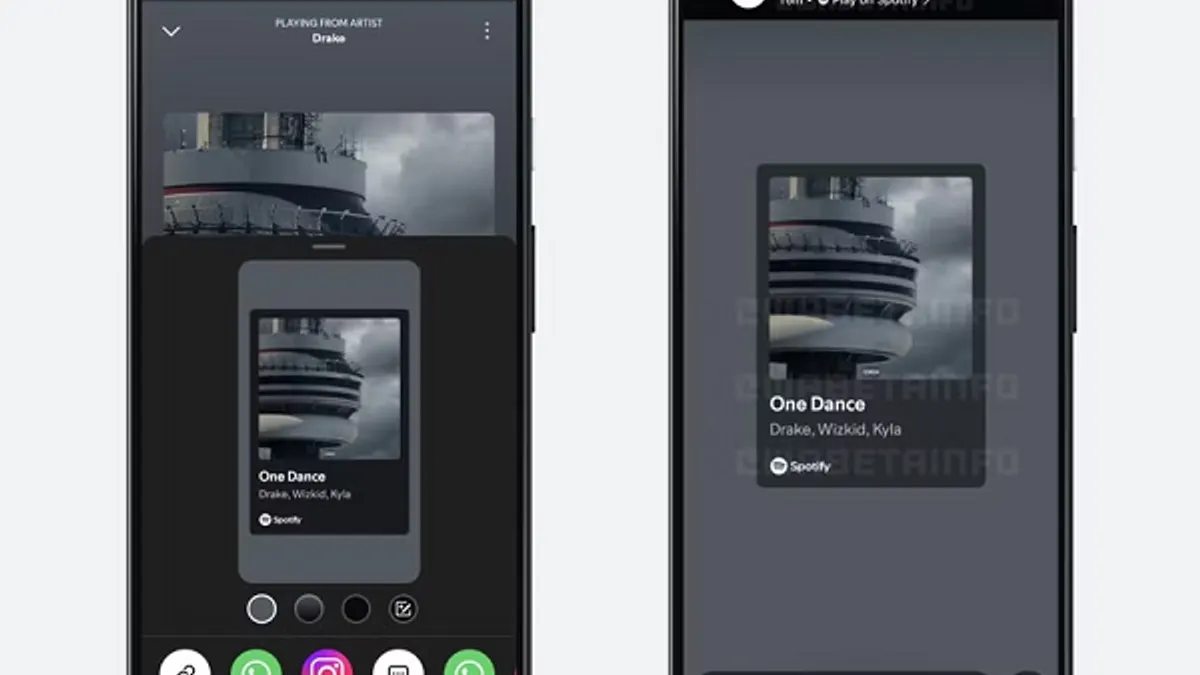Share to Instagram from the share row
This screenshot has width=1200, height=675.
tap(328, 663)
